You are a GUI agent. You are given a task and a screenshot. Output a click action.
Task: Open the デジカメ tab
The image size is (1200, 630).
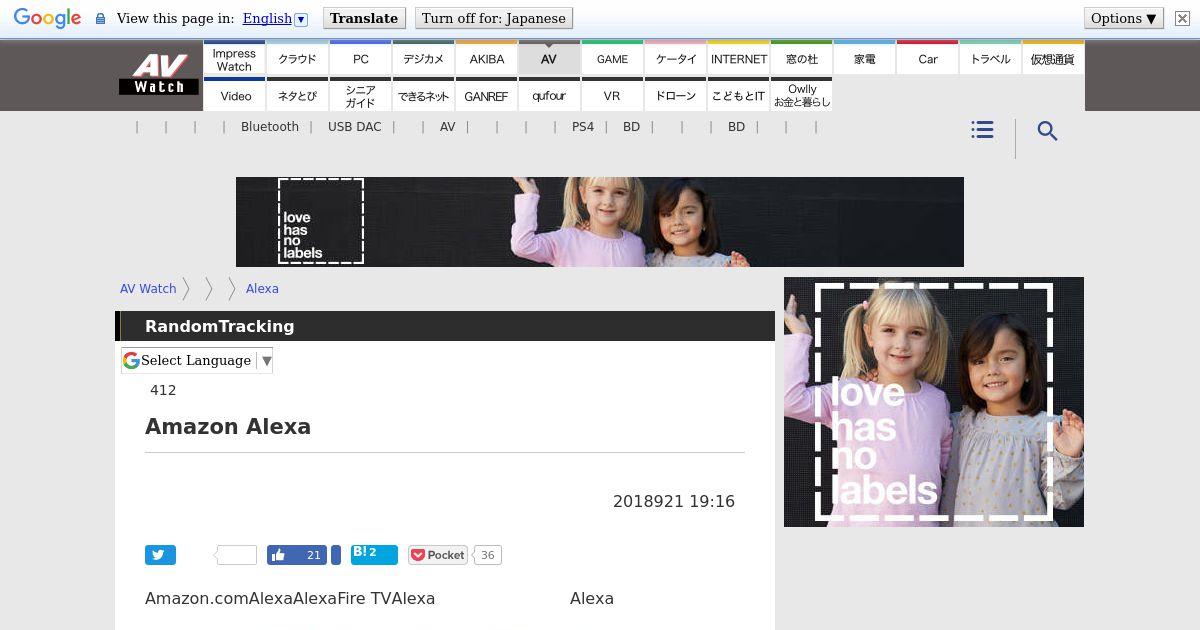click(423, 59)
